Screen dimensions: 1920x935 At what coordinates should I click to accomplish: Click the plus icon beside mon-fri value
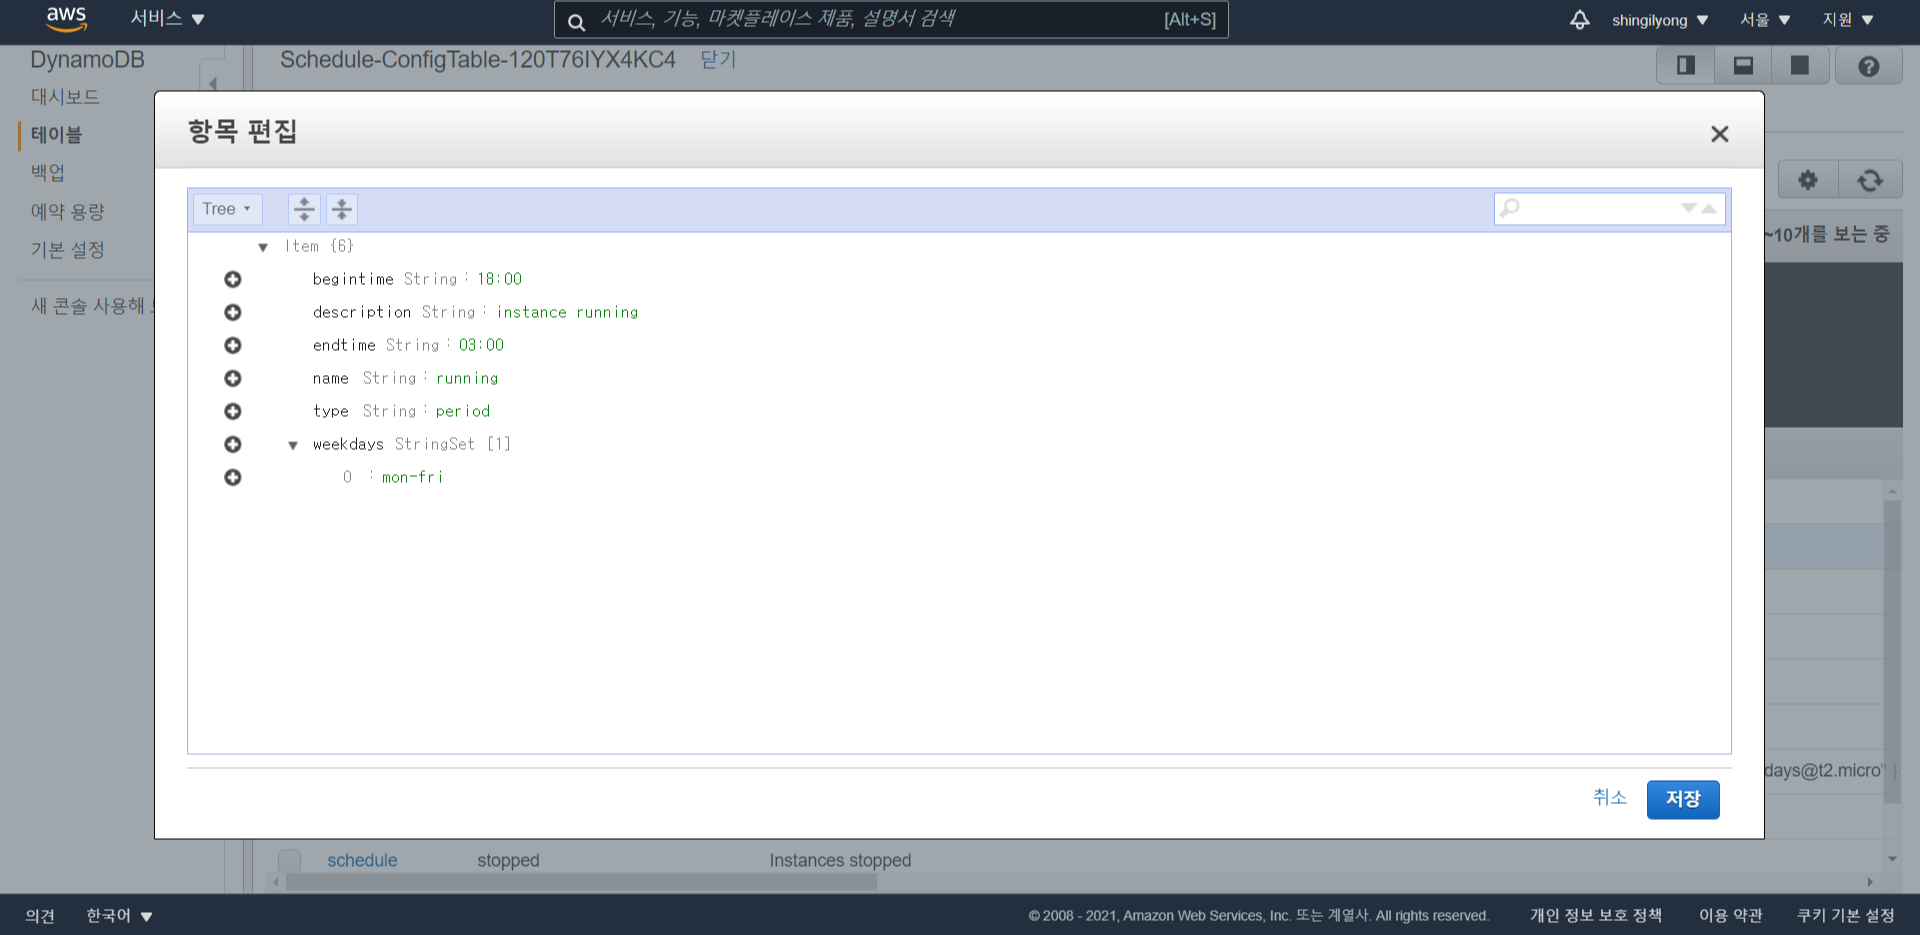click(233, 477)
